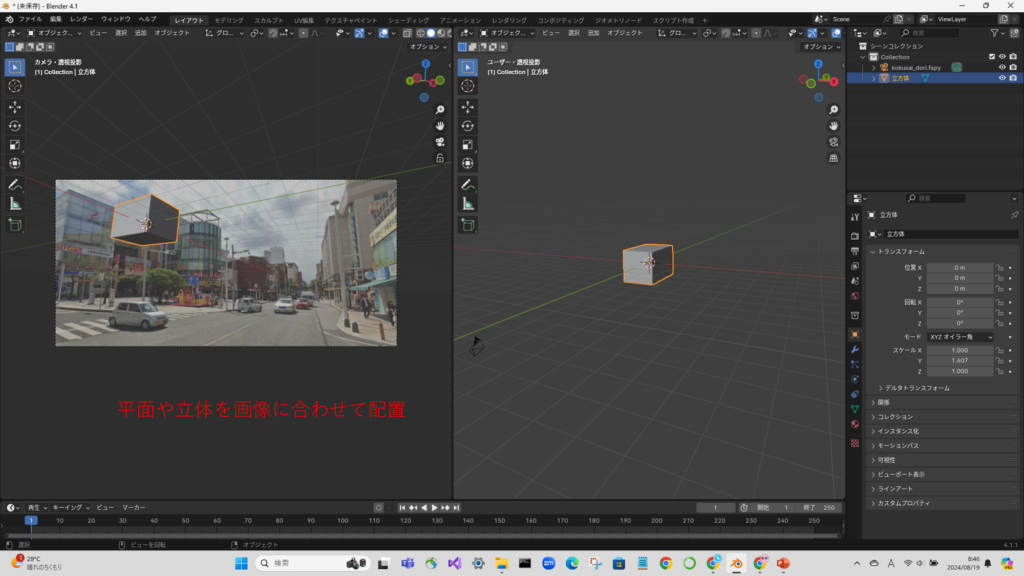The width and height of the screenshot is (1024, 576).
Task: Click the Add Cube tool in left viewport
Action: coord(15,225)
